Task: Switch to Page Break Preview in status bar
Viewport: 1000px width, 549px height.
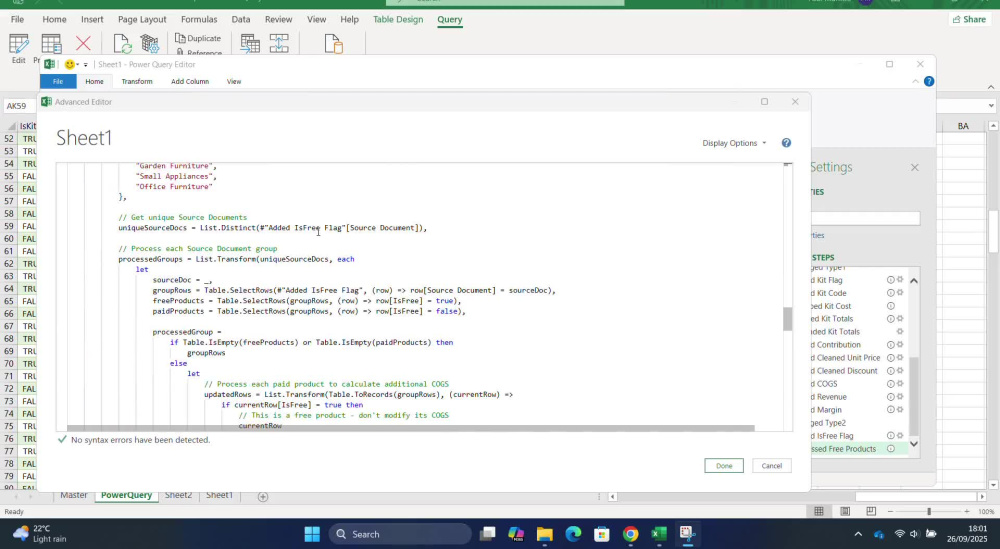Action: [x=871, y=511]
